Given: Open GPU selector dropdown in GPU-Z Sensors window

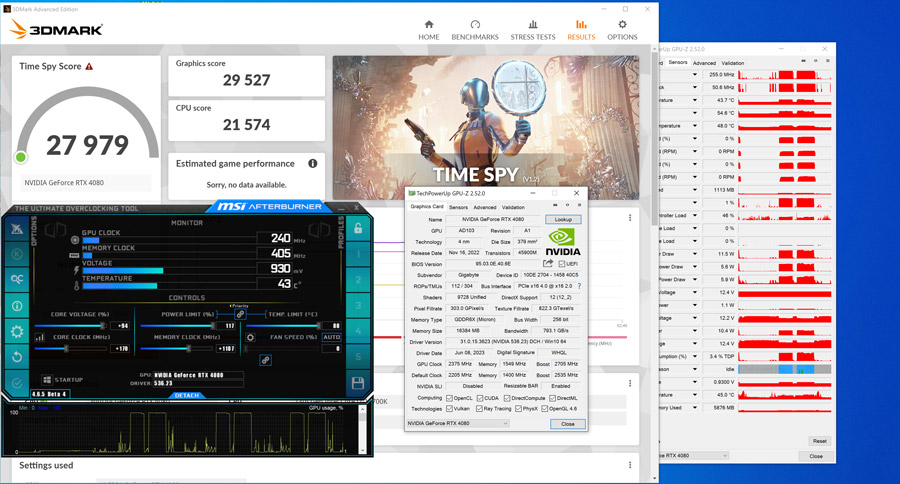Looking at the screenshot, I should [695, 455].
